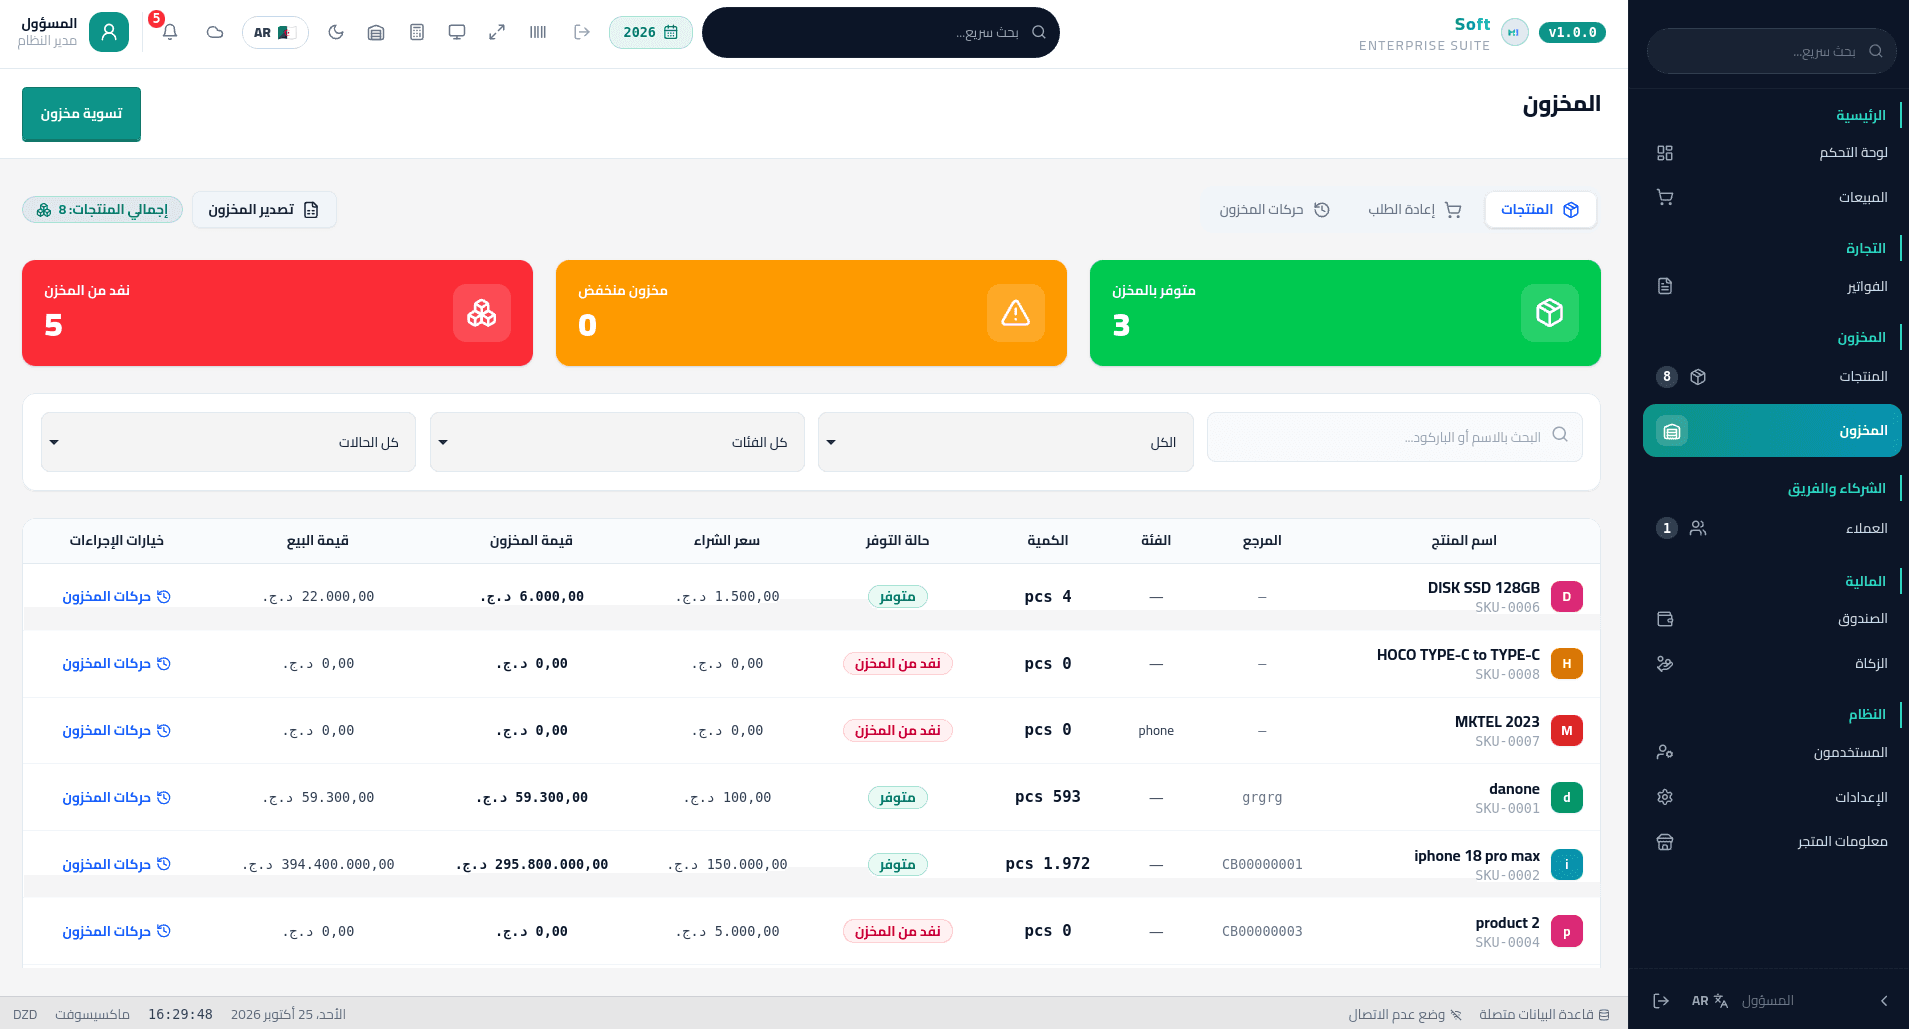Image resolution: width=1909 pixels, height=1029 pixels.
Task: Click the monitor display icon
Action: 457,32
